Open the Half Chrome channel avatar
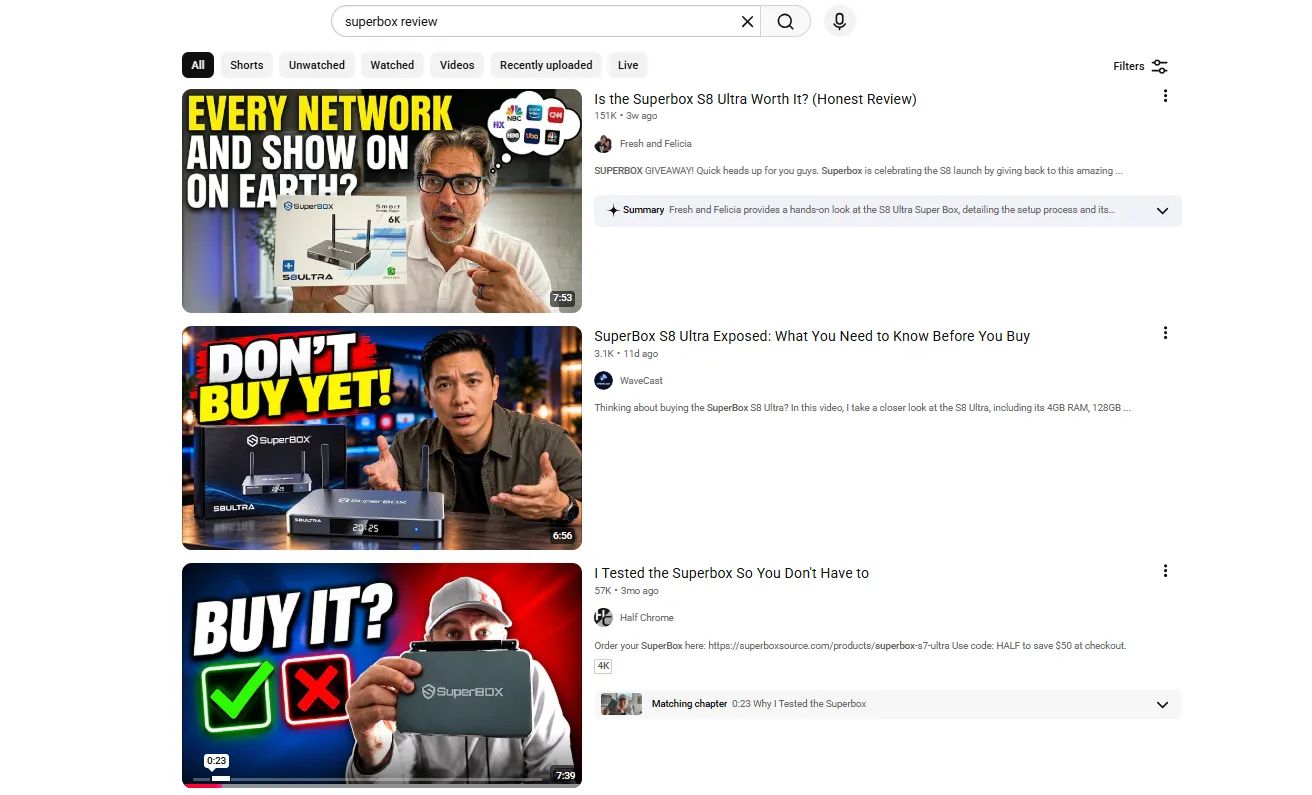The image size is (1312, 795). 603,618
